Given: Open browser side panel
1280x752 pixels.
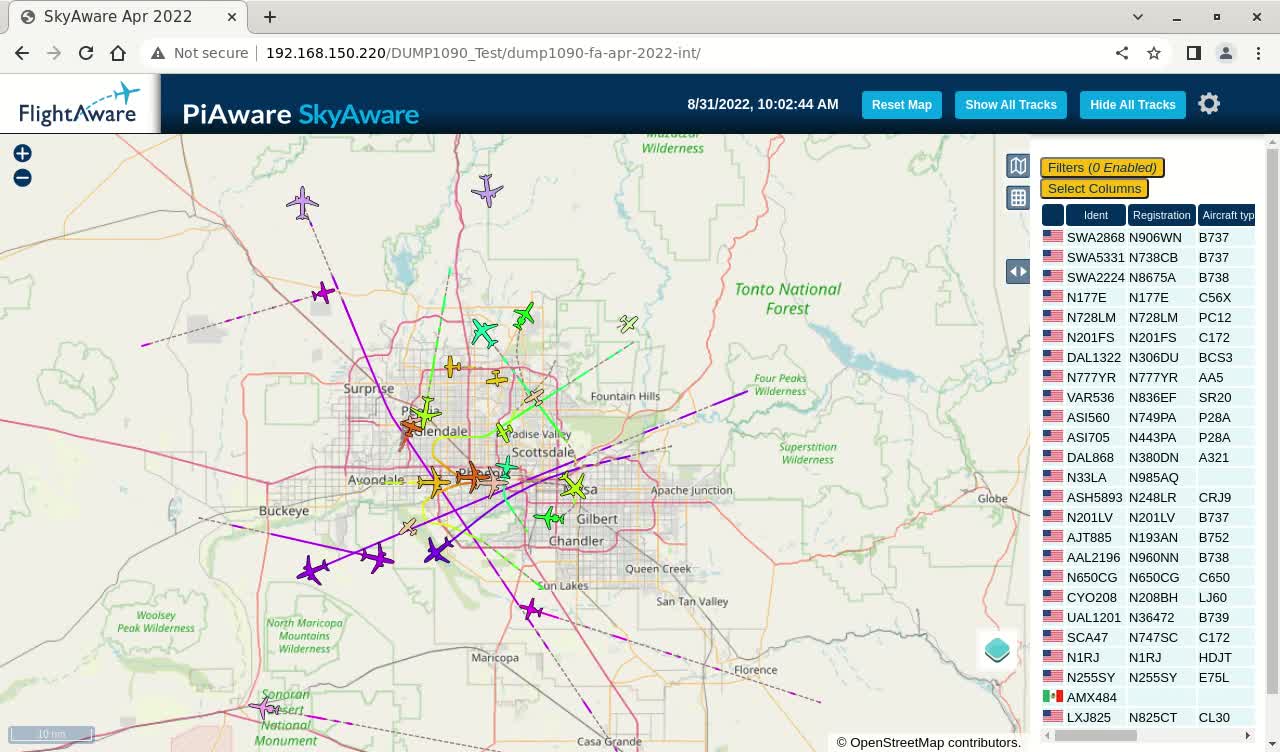Looking at the screenshot, I should 1194,53.
